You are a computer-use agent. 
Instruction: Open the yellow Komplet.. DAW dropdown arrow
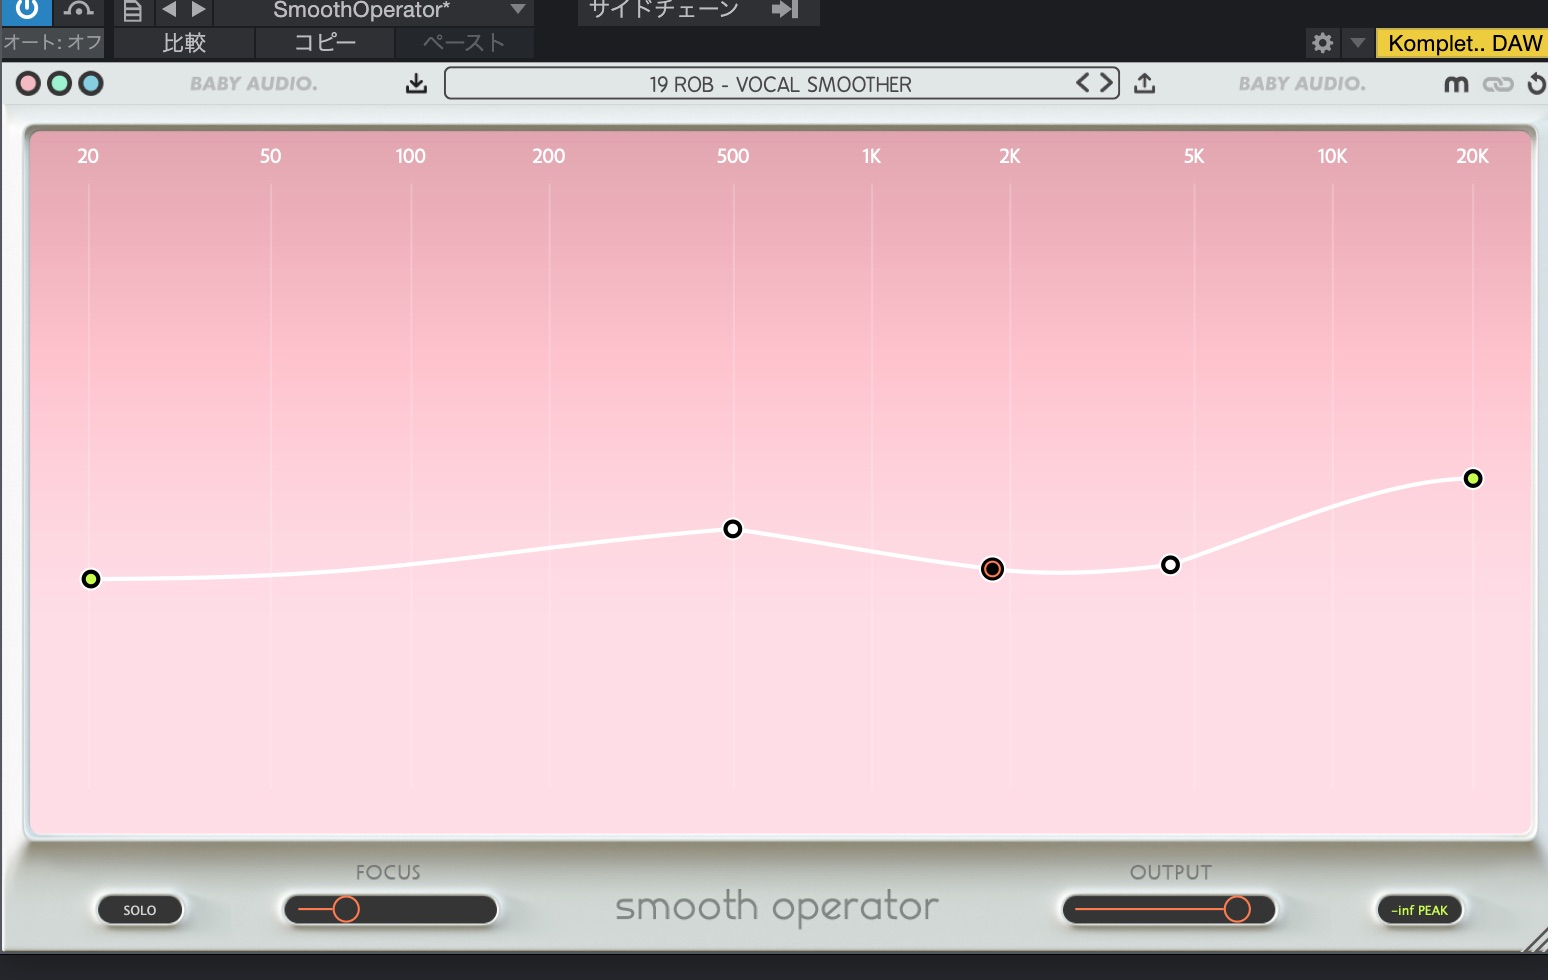(1358, 43)
